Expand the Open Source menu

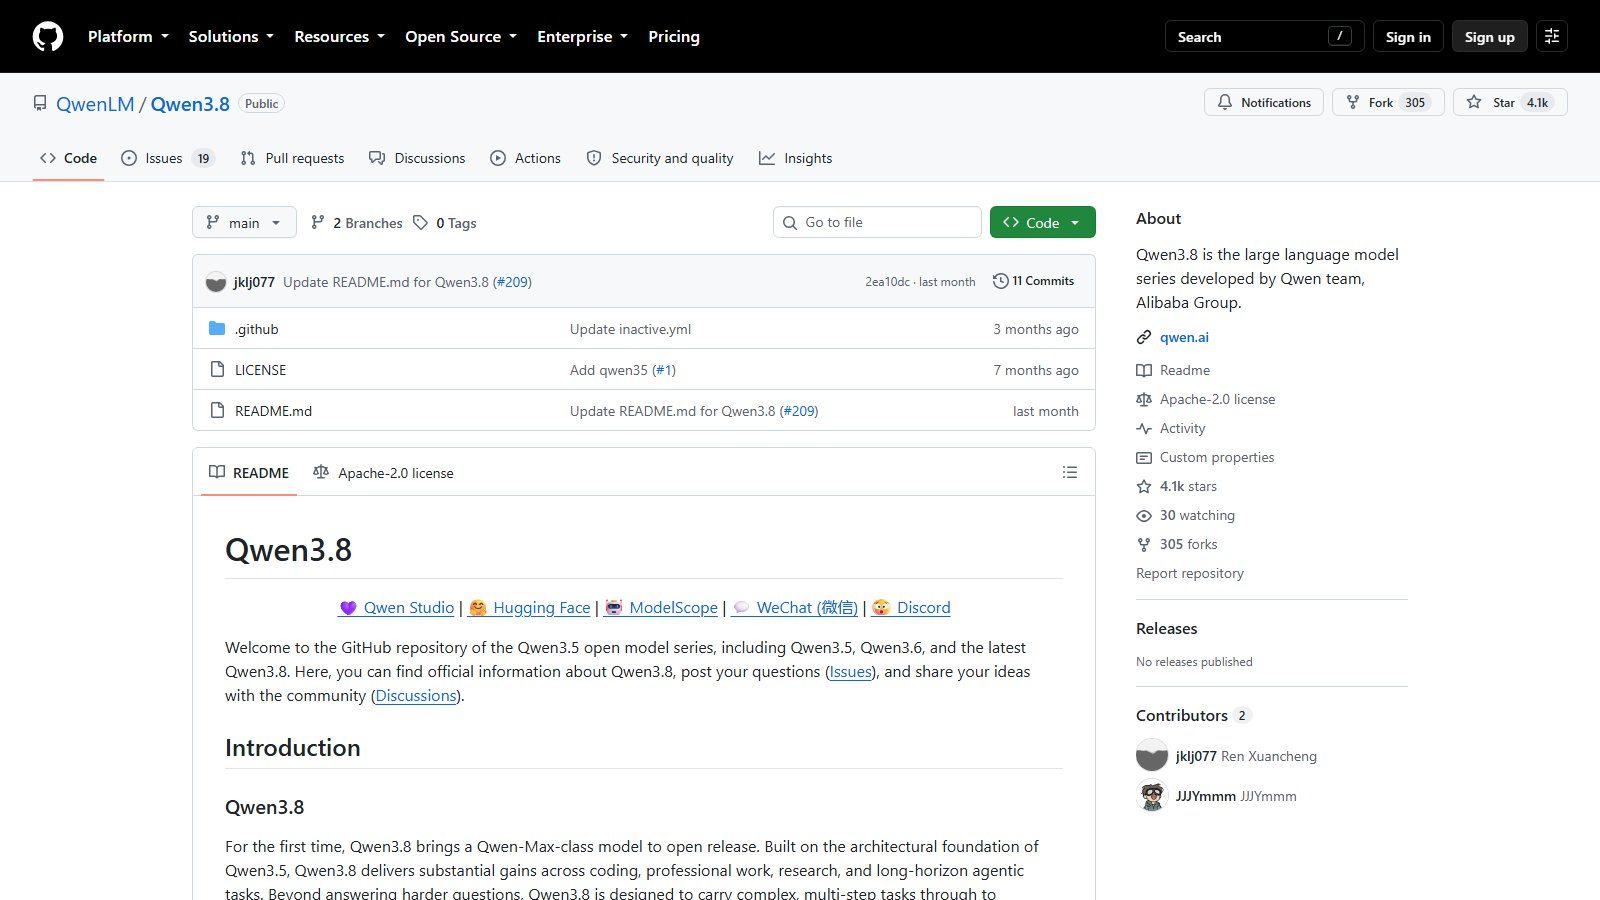tap(461, 37)
